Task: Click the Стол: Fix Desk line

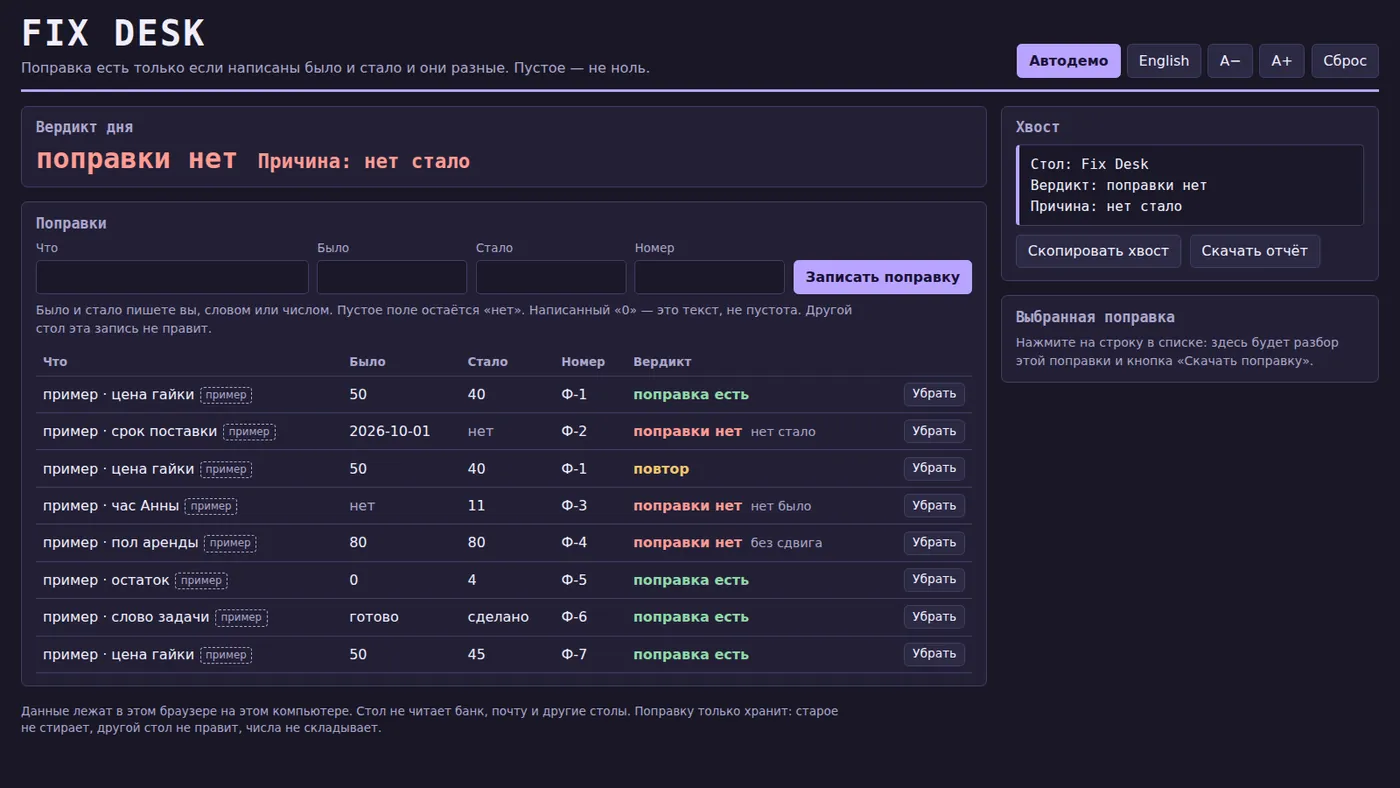Action: pyautogui.click(x=1089, y=164)
